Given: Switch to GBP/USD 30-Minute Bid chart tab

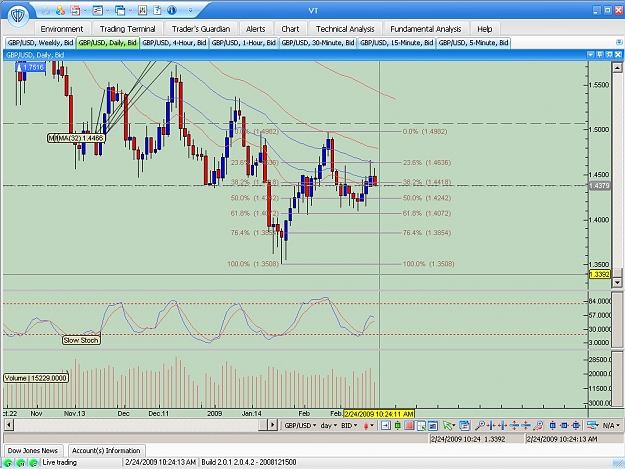Looking at the screenshot, I should click(x=318, y=43).
